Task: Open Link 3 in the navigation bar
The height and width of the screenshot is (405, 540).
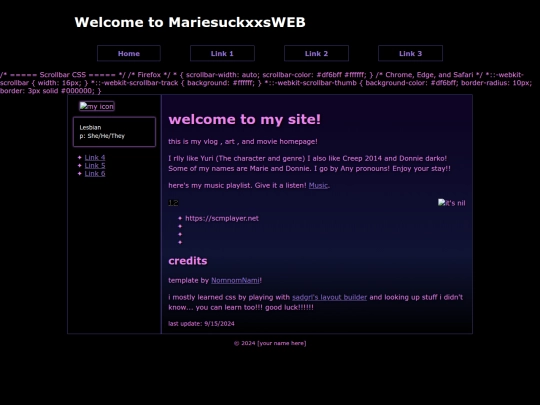Action: [410, 53]
